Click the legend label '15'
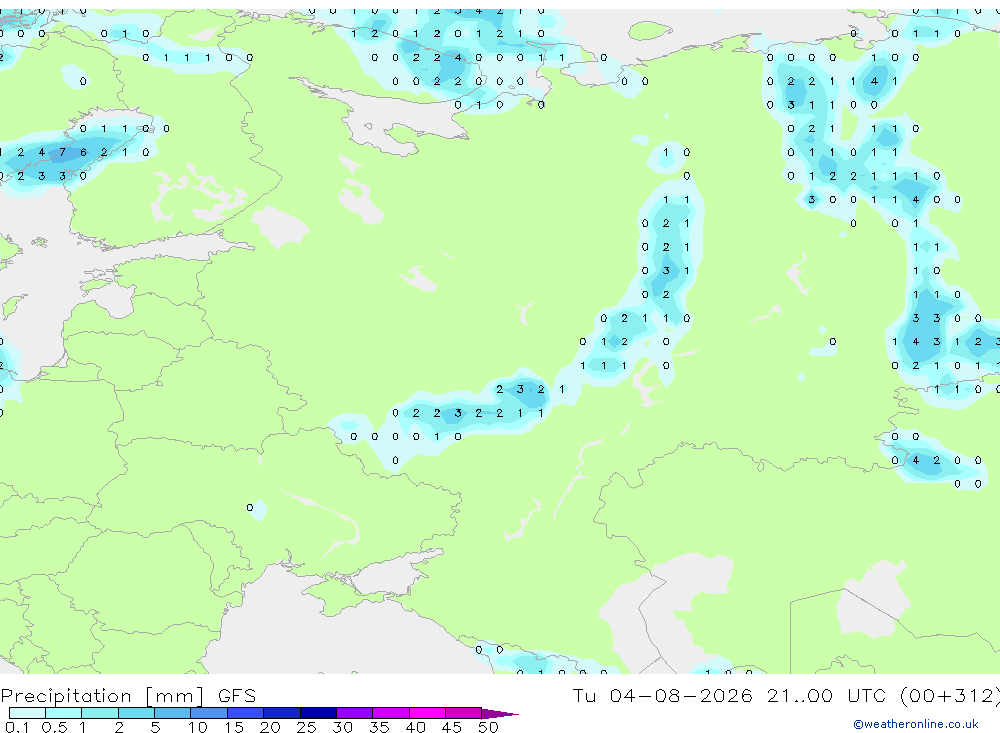The height and width of the screenshot is (733, 1000). (234, 727)
